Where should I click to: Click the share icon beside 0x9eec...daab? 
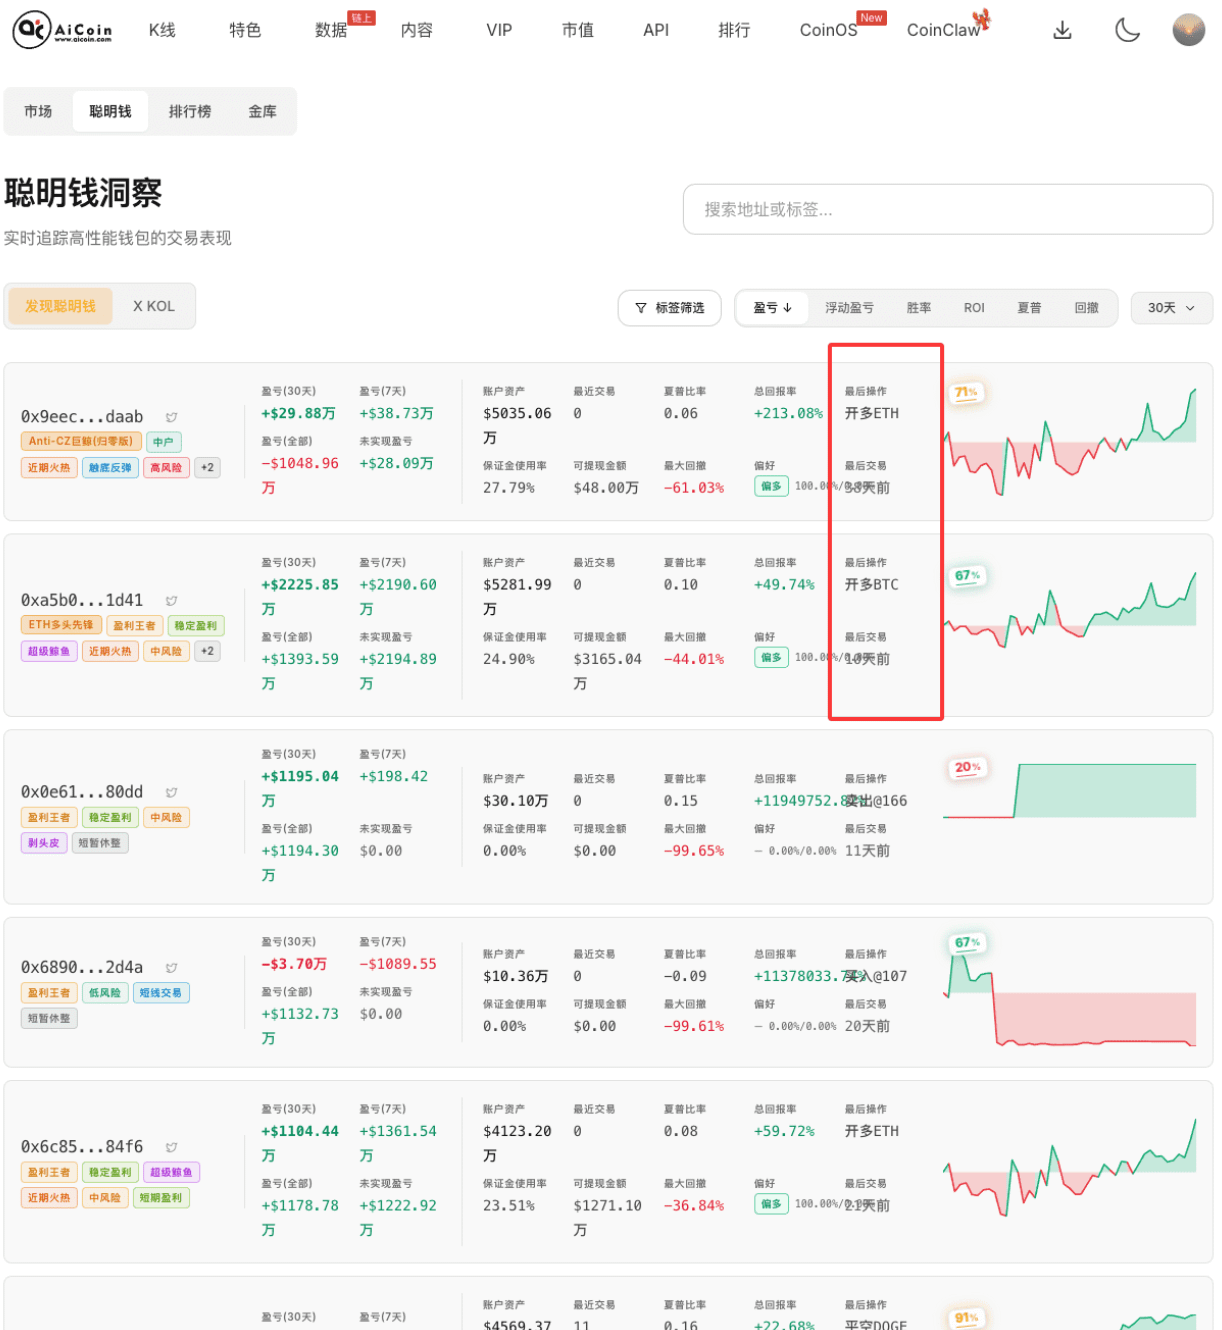coord(172,417)
